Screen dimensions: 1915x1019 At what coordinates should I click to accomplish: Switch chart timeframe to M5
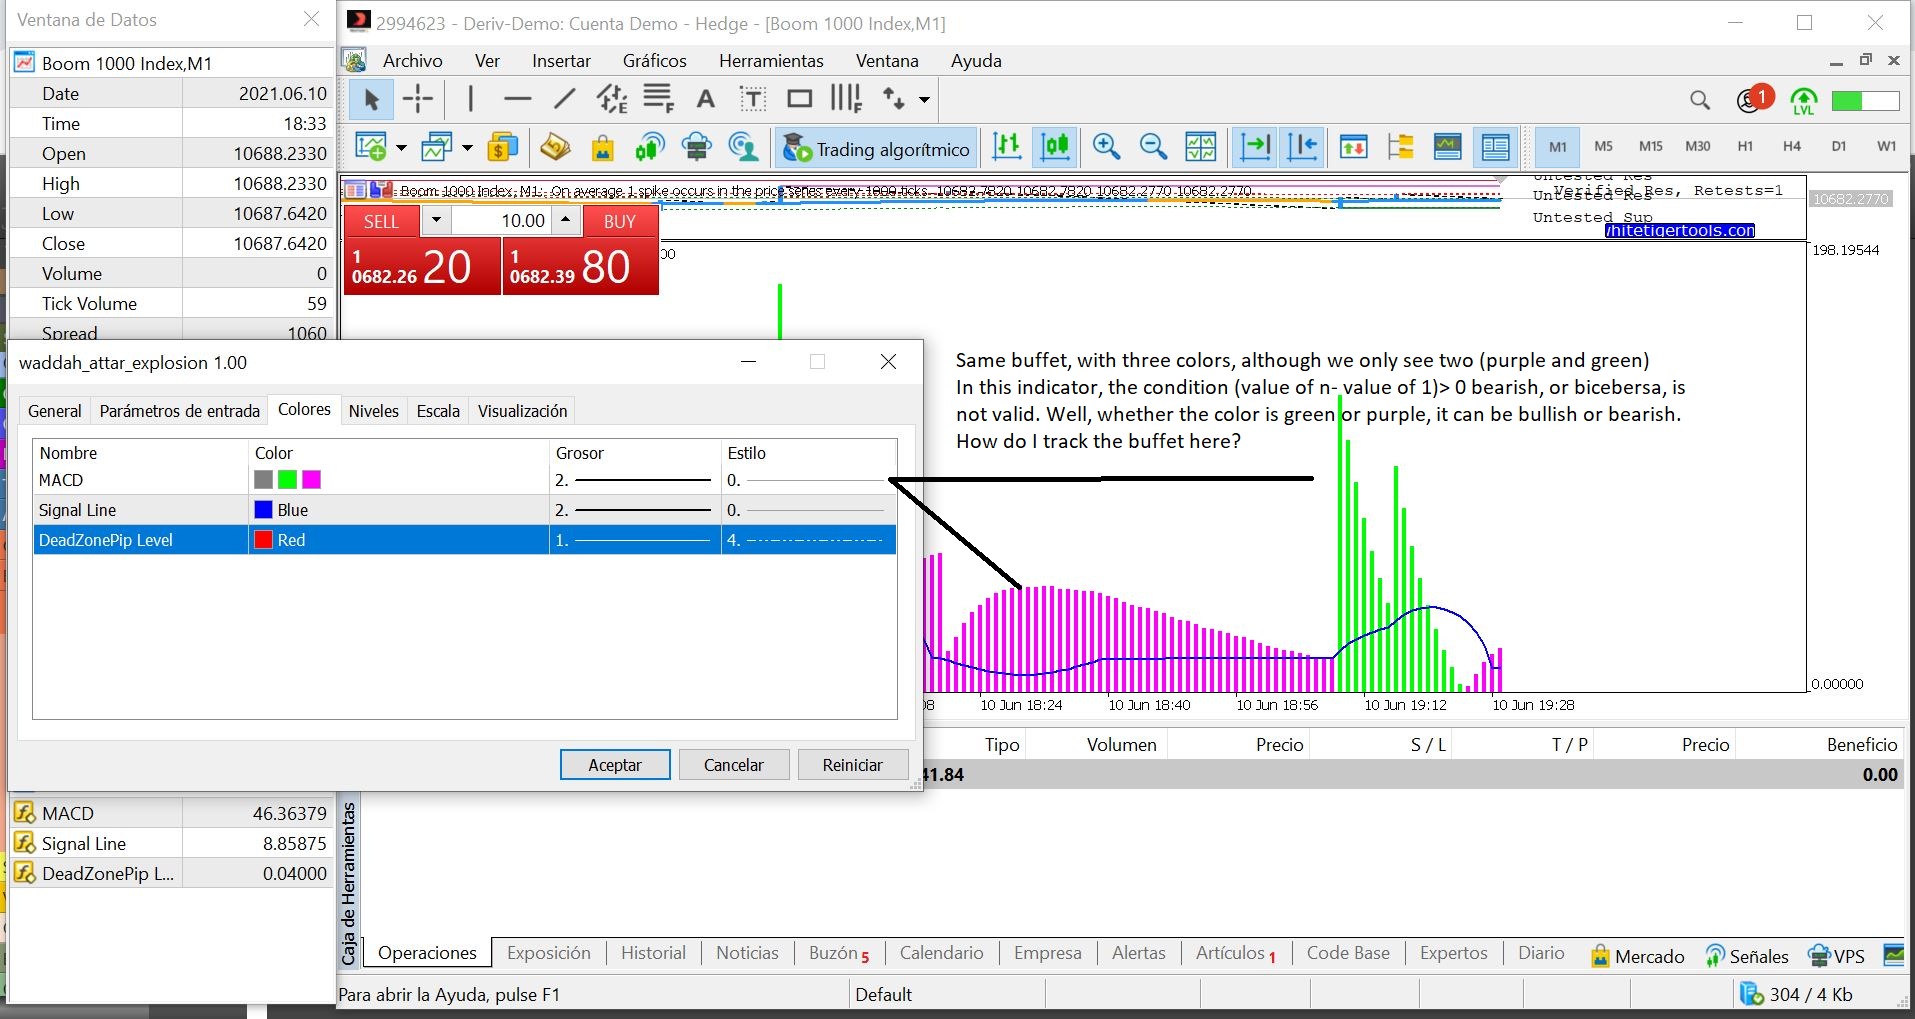(1603, 146)
